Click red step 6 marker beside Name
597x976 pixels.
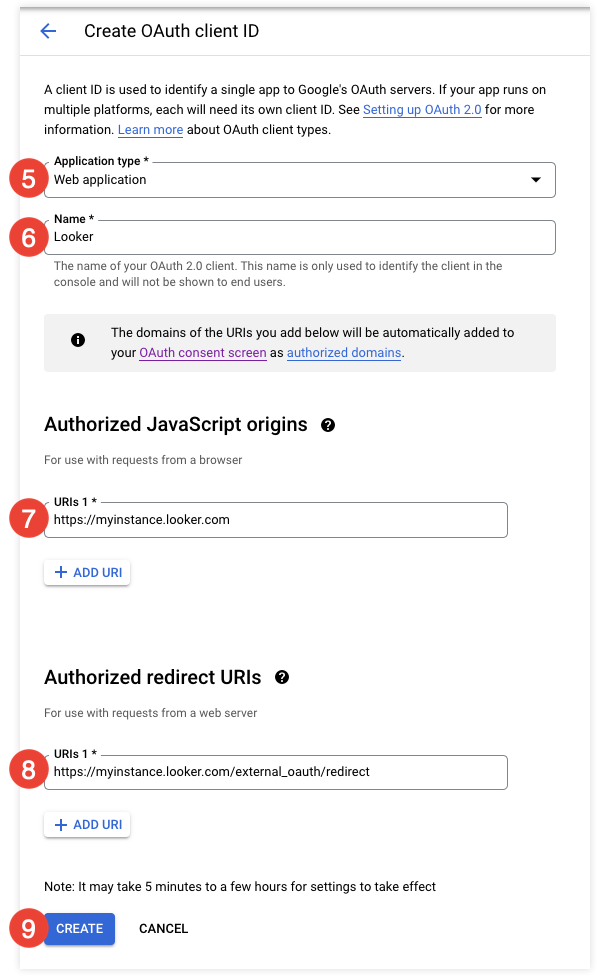pos(29,237)
